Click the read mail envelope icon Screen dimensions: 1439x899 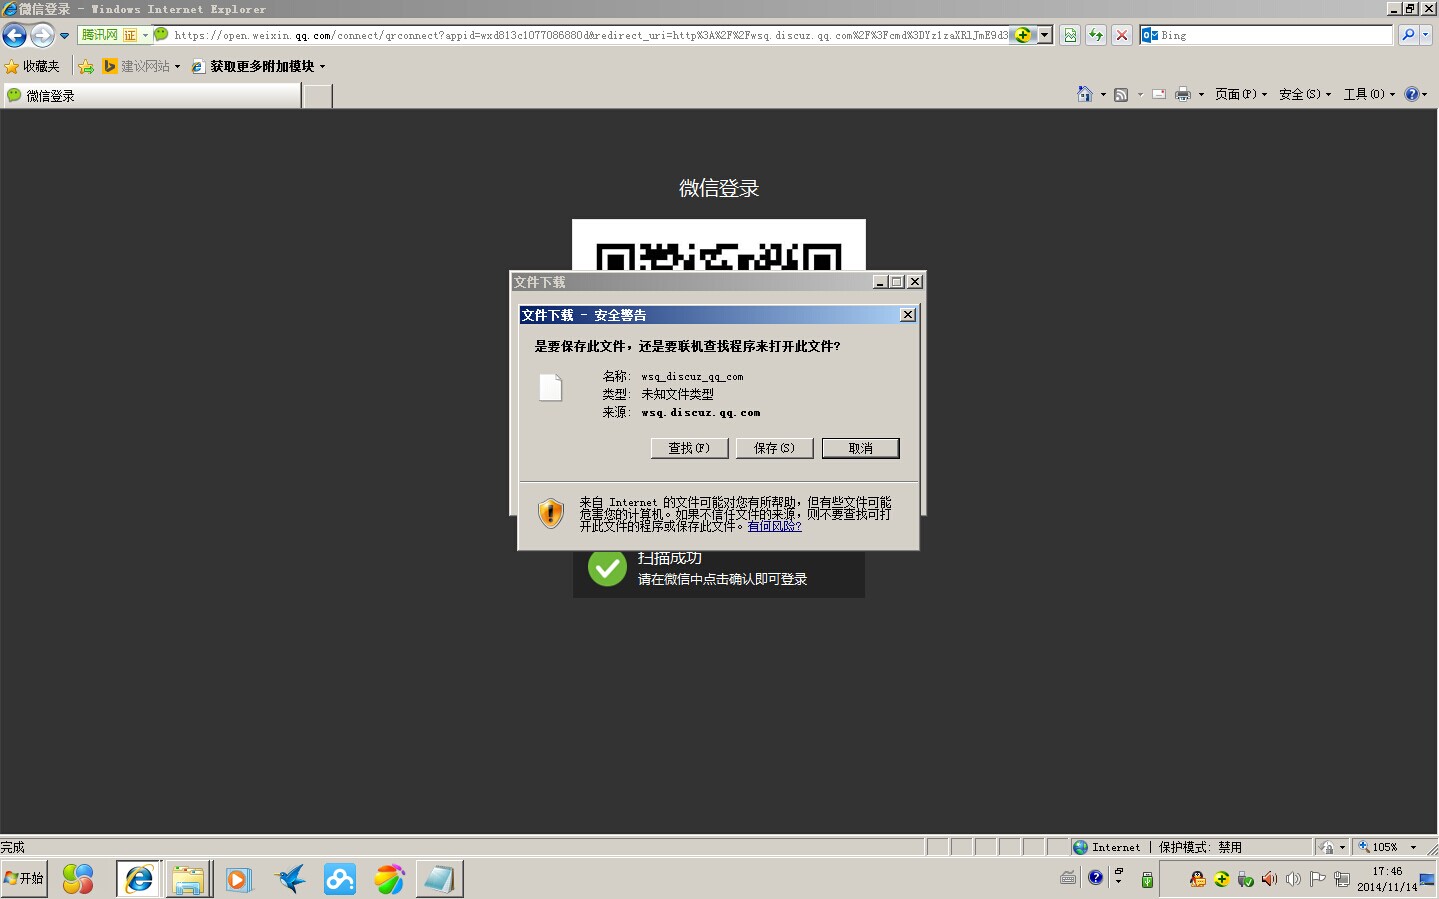coord(1159,94)
